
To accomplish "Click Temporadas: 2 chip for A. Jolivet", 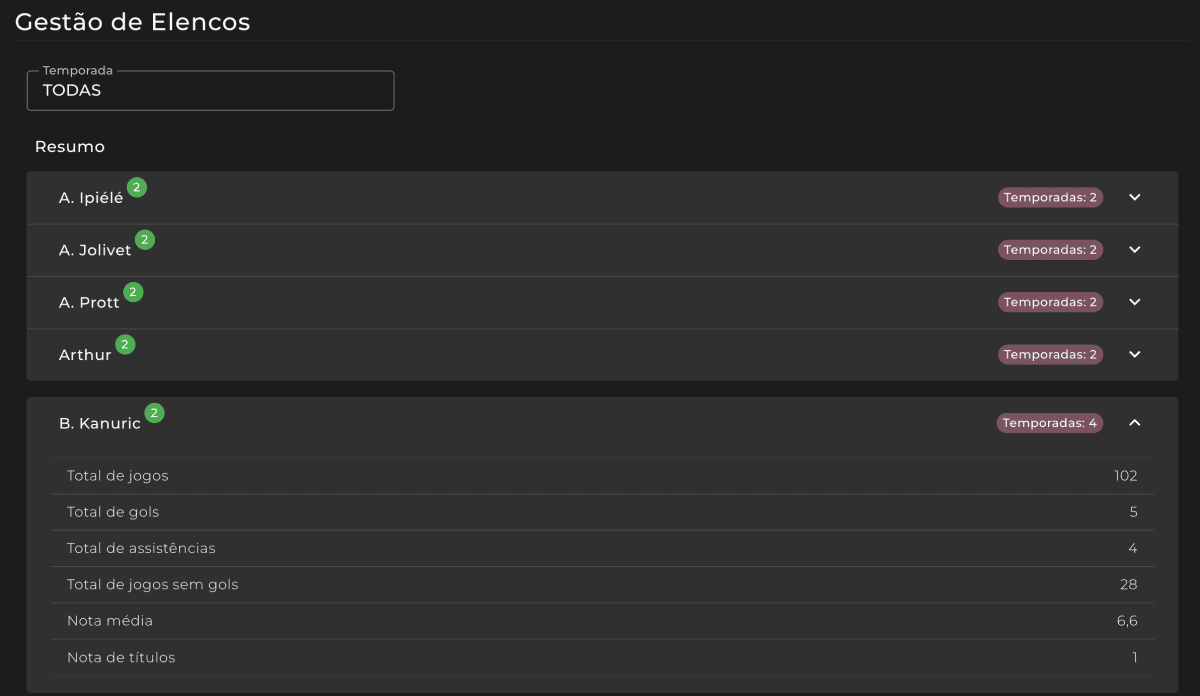I will tap(1050, 249).
